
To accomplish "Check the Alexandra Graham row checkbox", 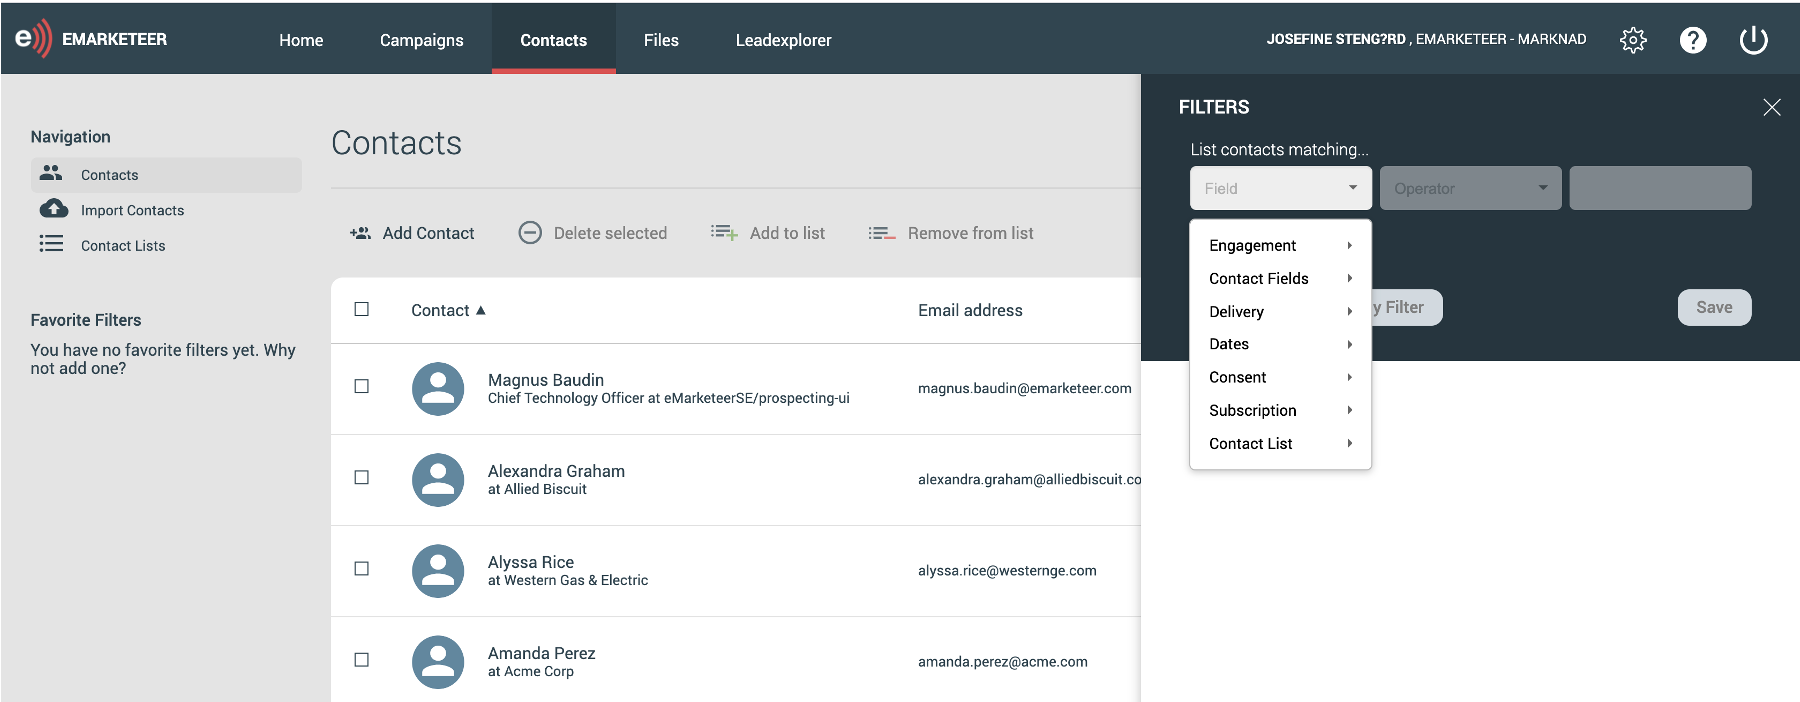I will pyautogui.click(x=362, y=477).
